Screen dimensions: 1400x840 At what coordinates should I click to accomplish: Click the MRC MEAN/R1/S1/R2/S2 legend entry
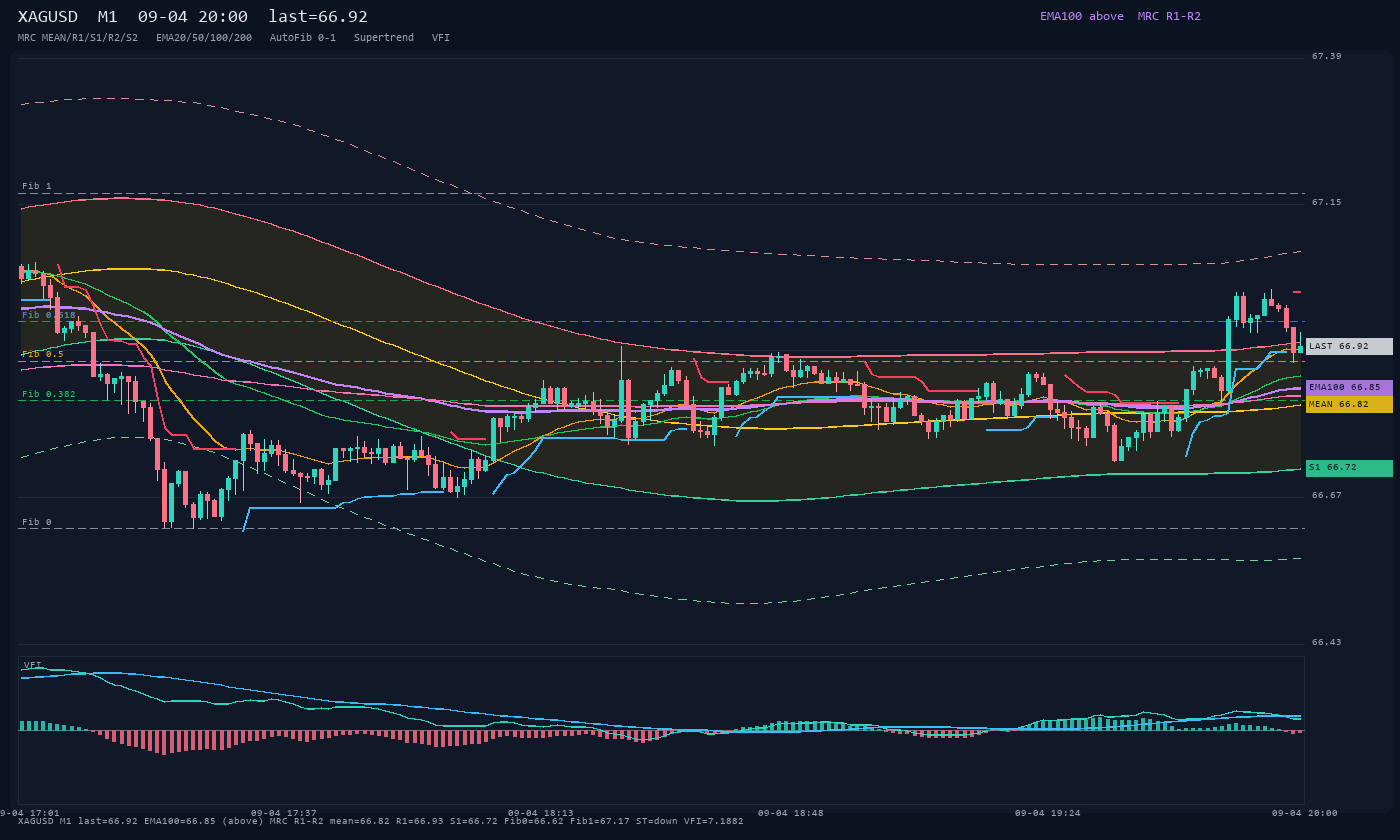click(78, 38)
